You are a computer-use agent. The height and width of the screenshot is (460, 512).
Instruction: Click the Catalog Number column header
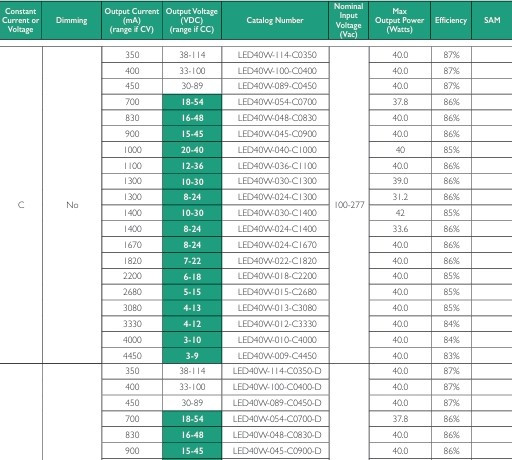point(275,20)
